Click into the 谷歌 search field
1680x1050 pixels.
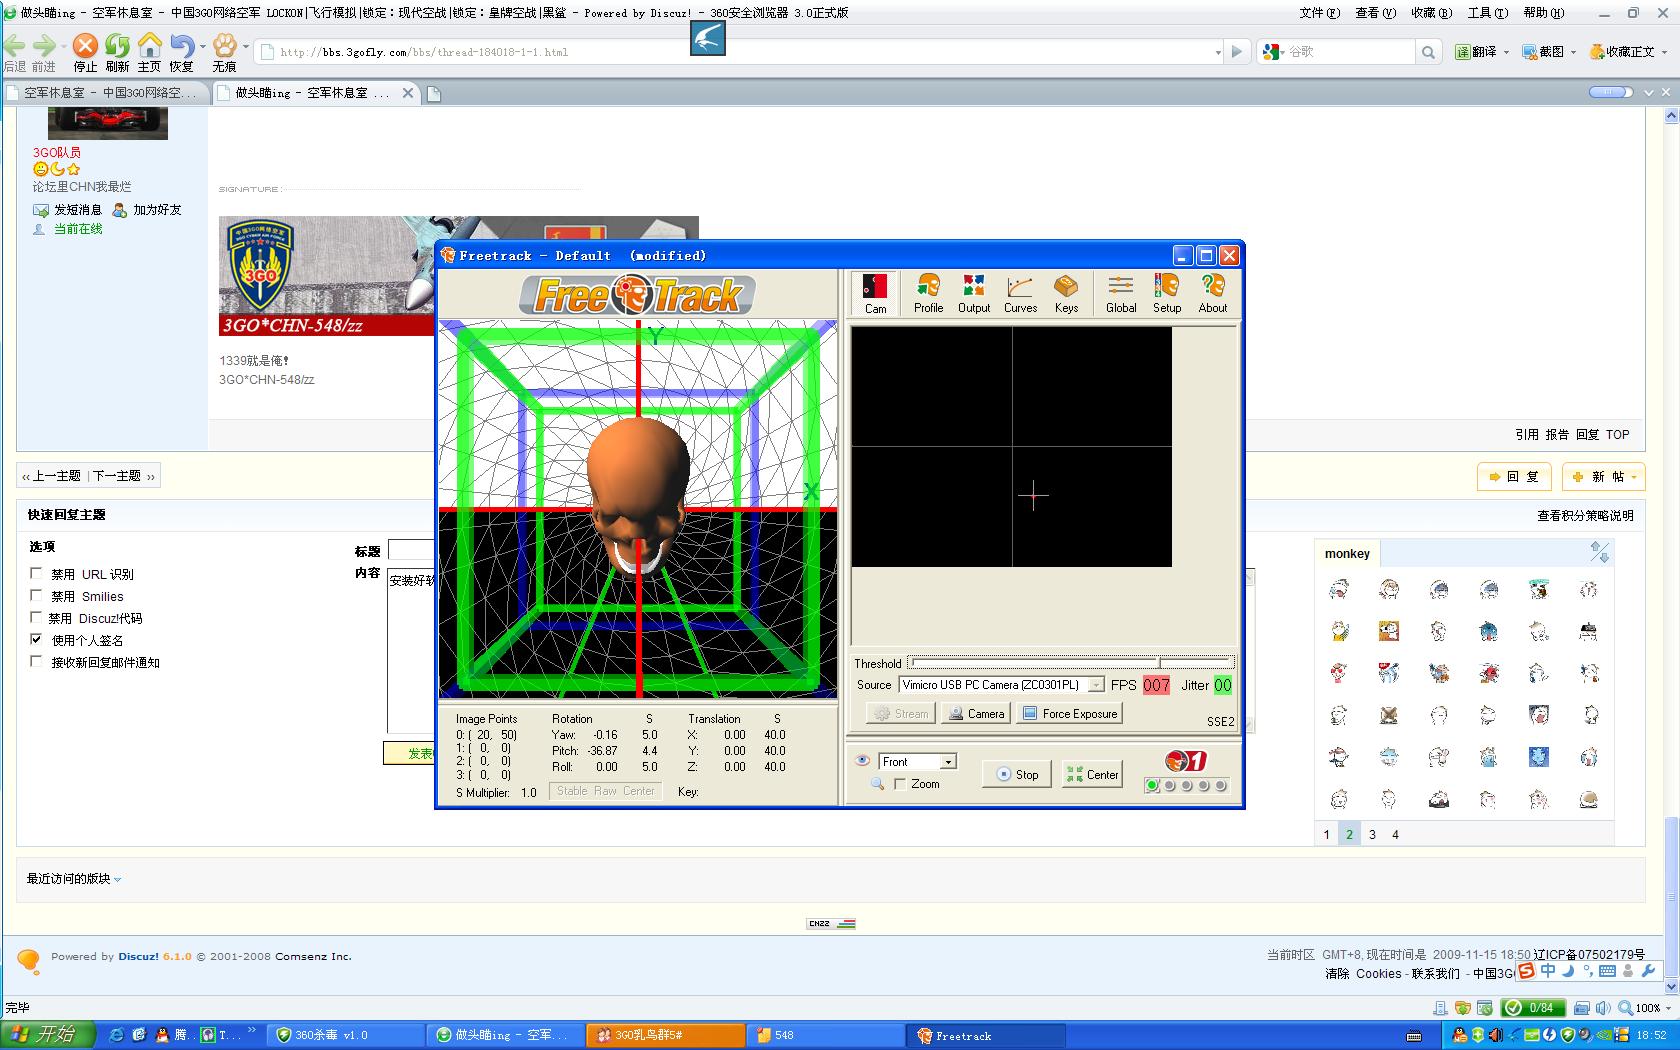1348,52
